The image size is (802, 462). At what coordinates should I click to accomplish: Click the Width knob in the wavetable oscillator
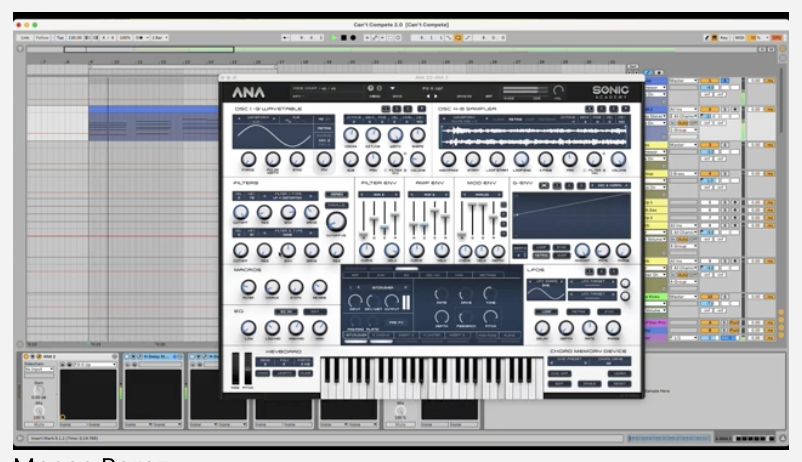coord(395,135)
